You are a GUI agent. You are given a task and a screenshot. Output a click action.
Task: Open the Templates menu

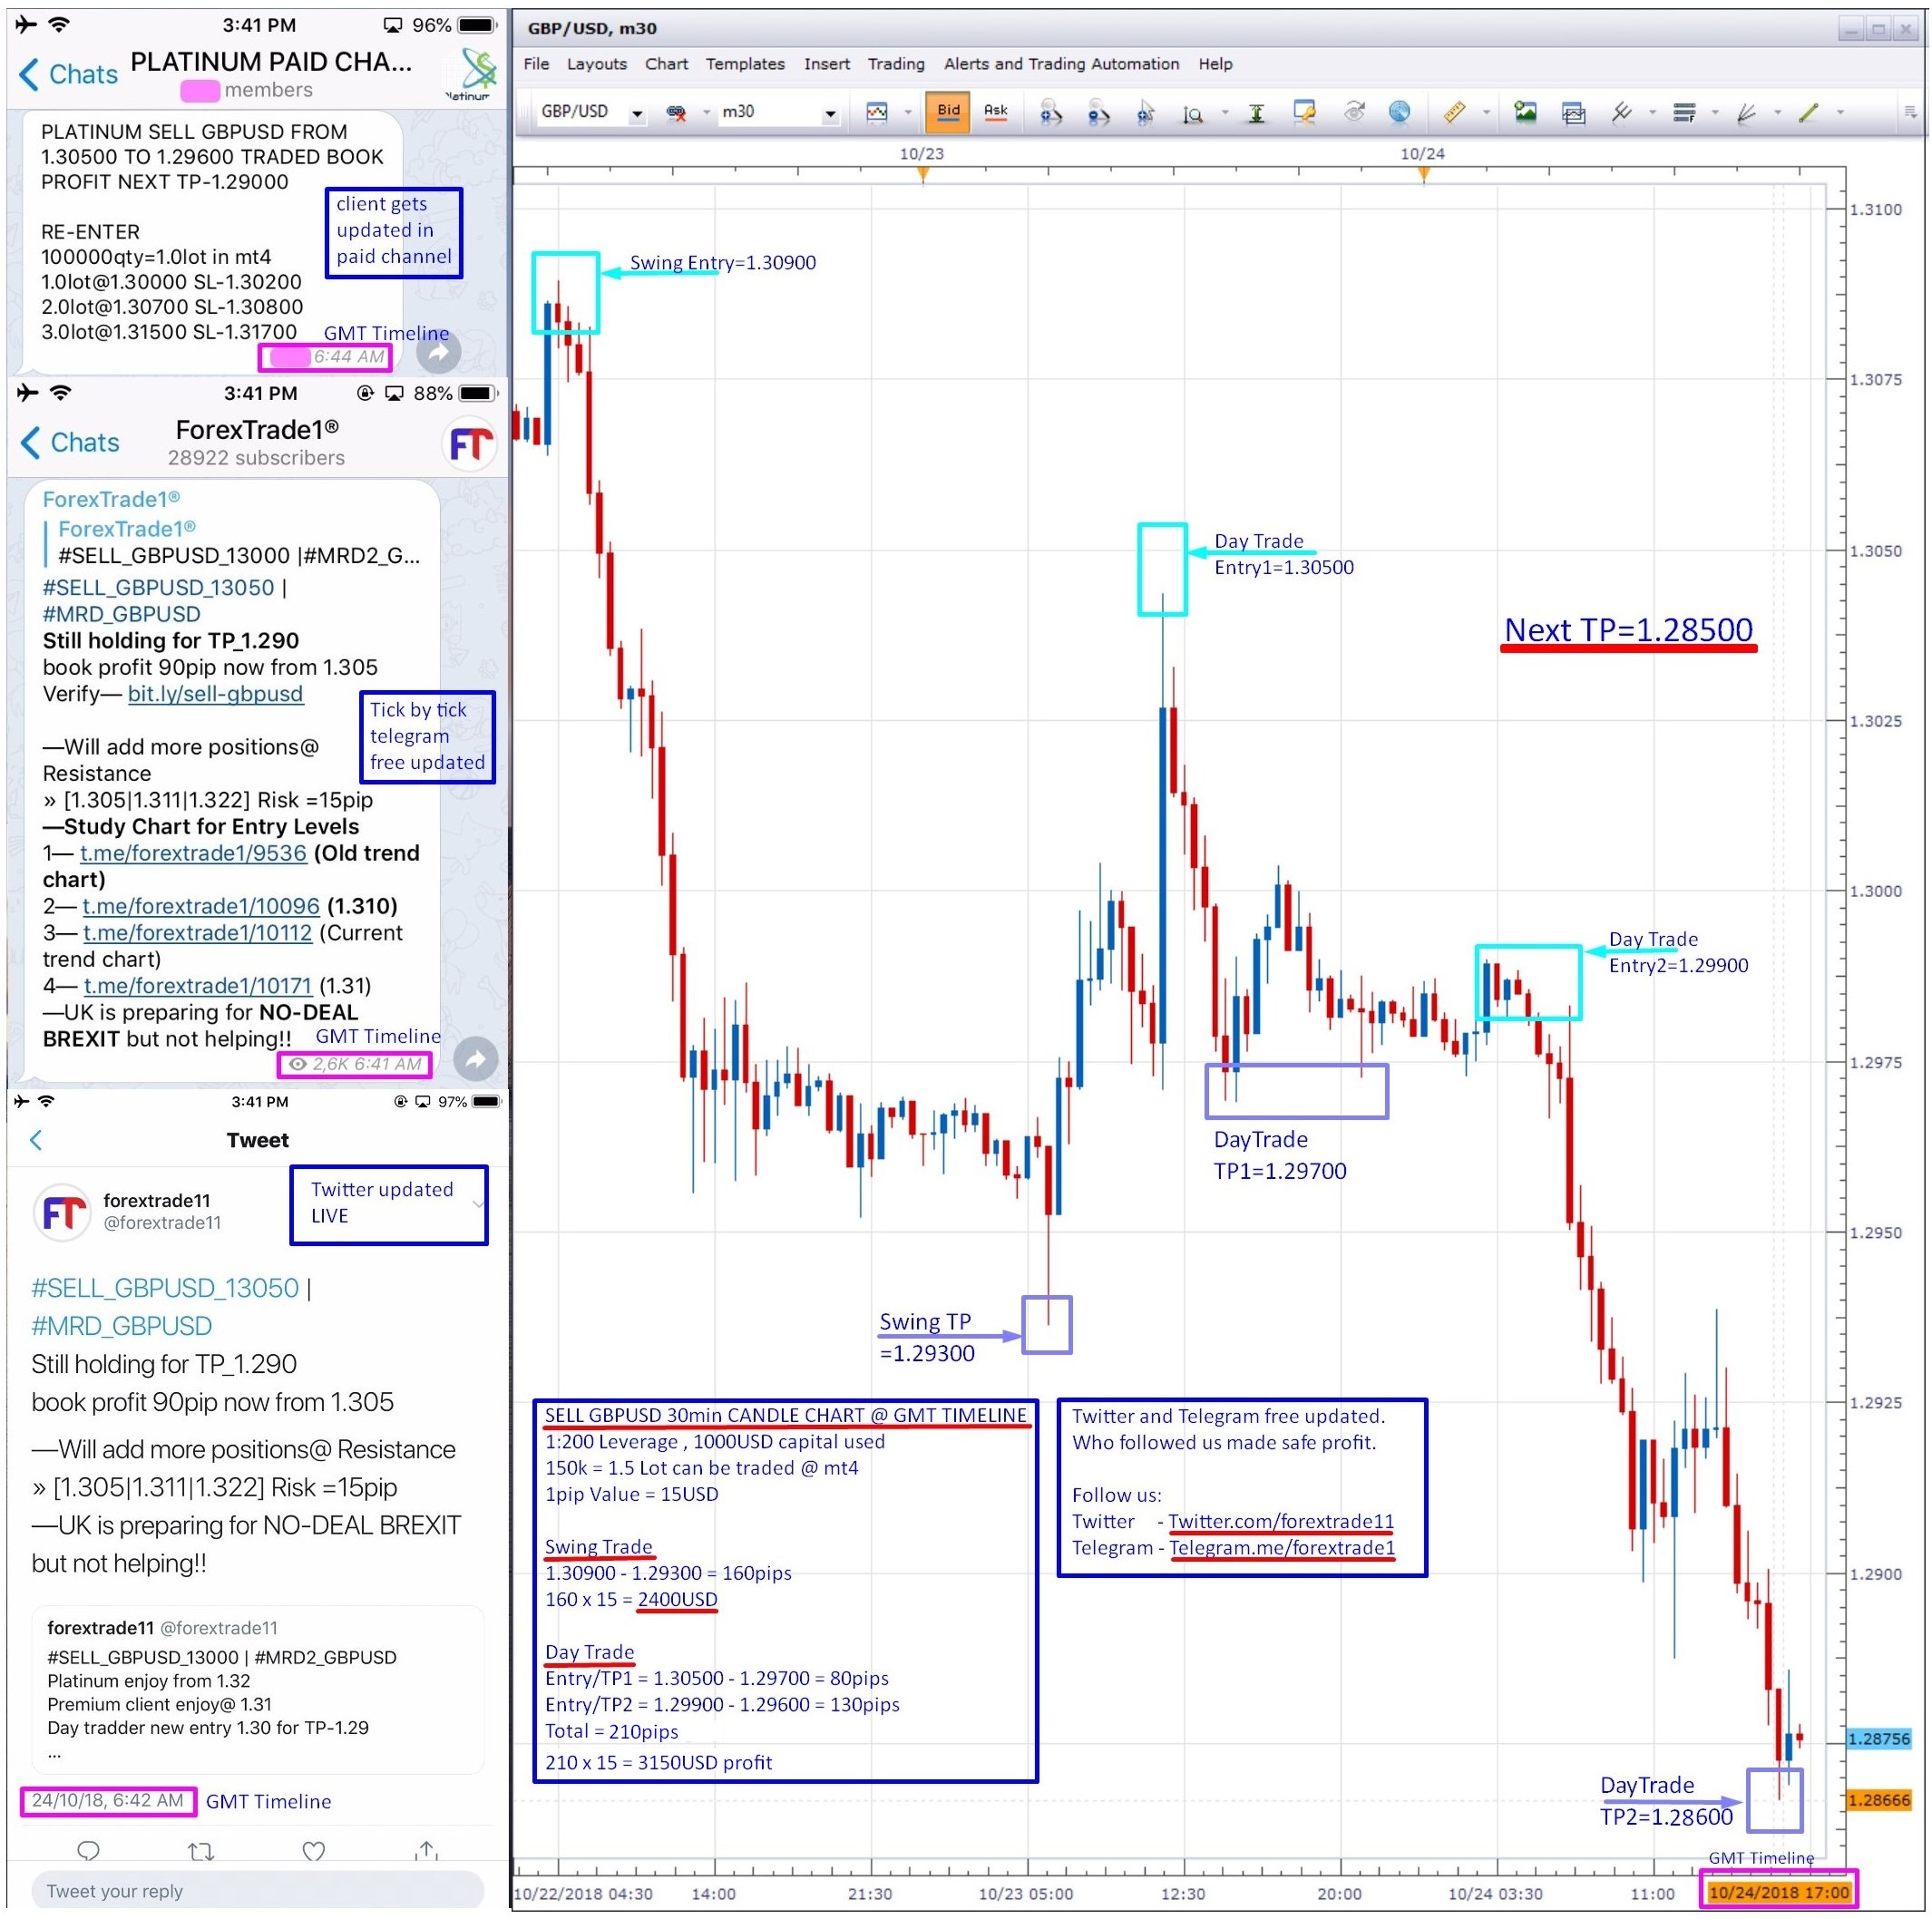(745, 64)
